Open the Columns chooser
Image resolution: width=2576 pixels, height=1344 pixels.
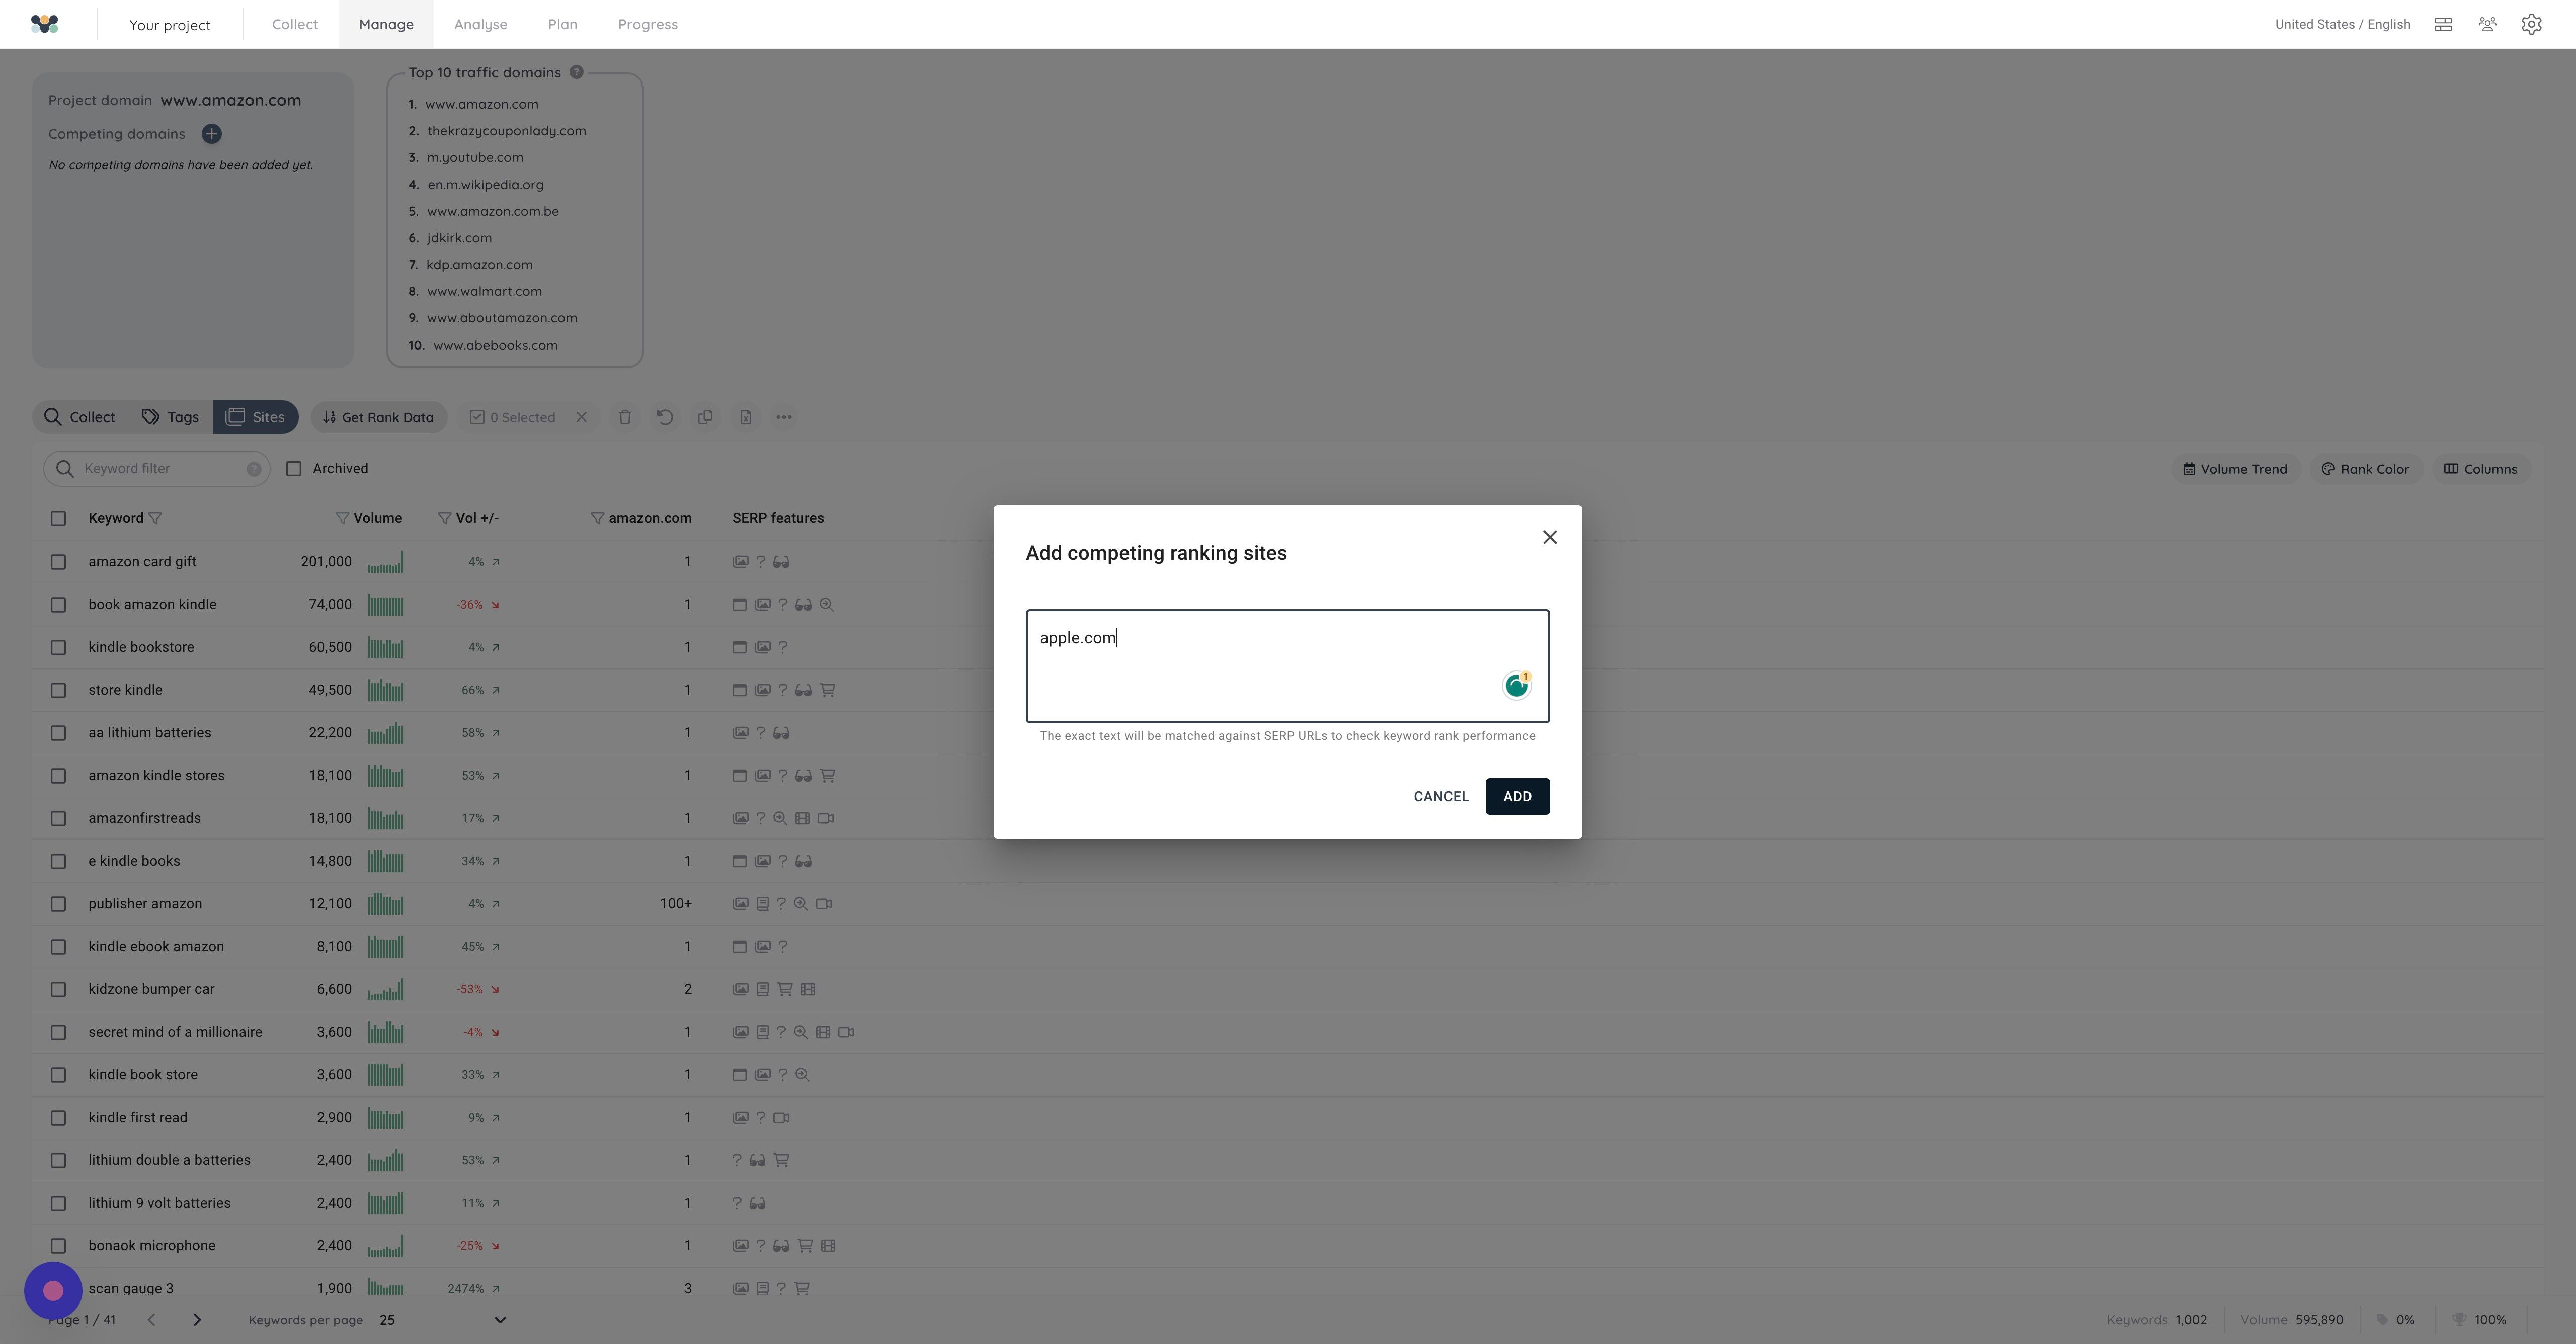pyautogui.click(x=2480, y=469)
